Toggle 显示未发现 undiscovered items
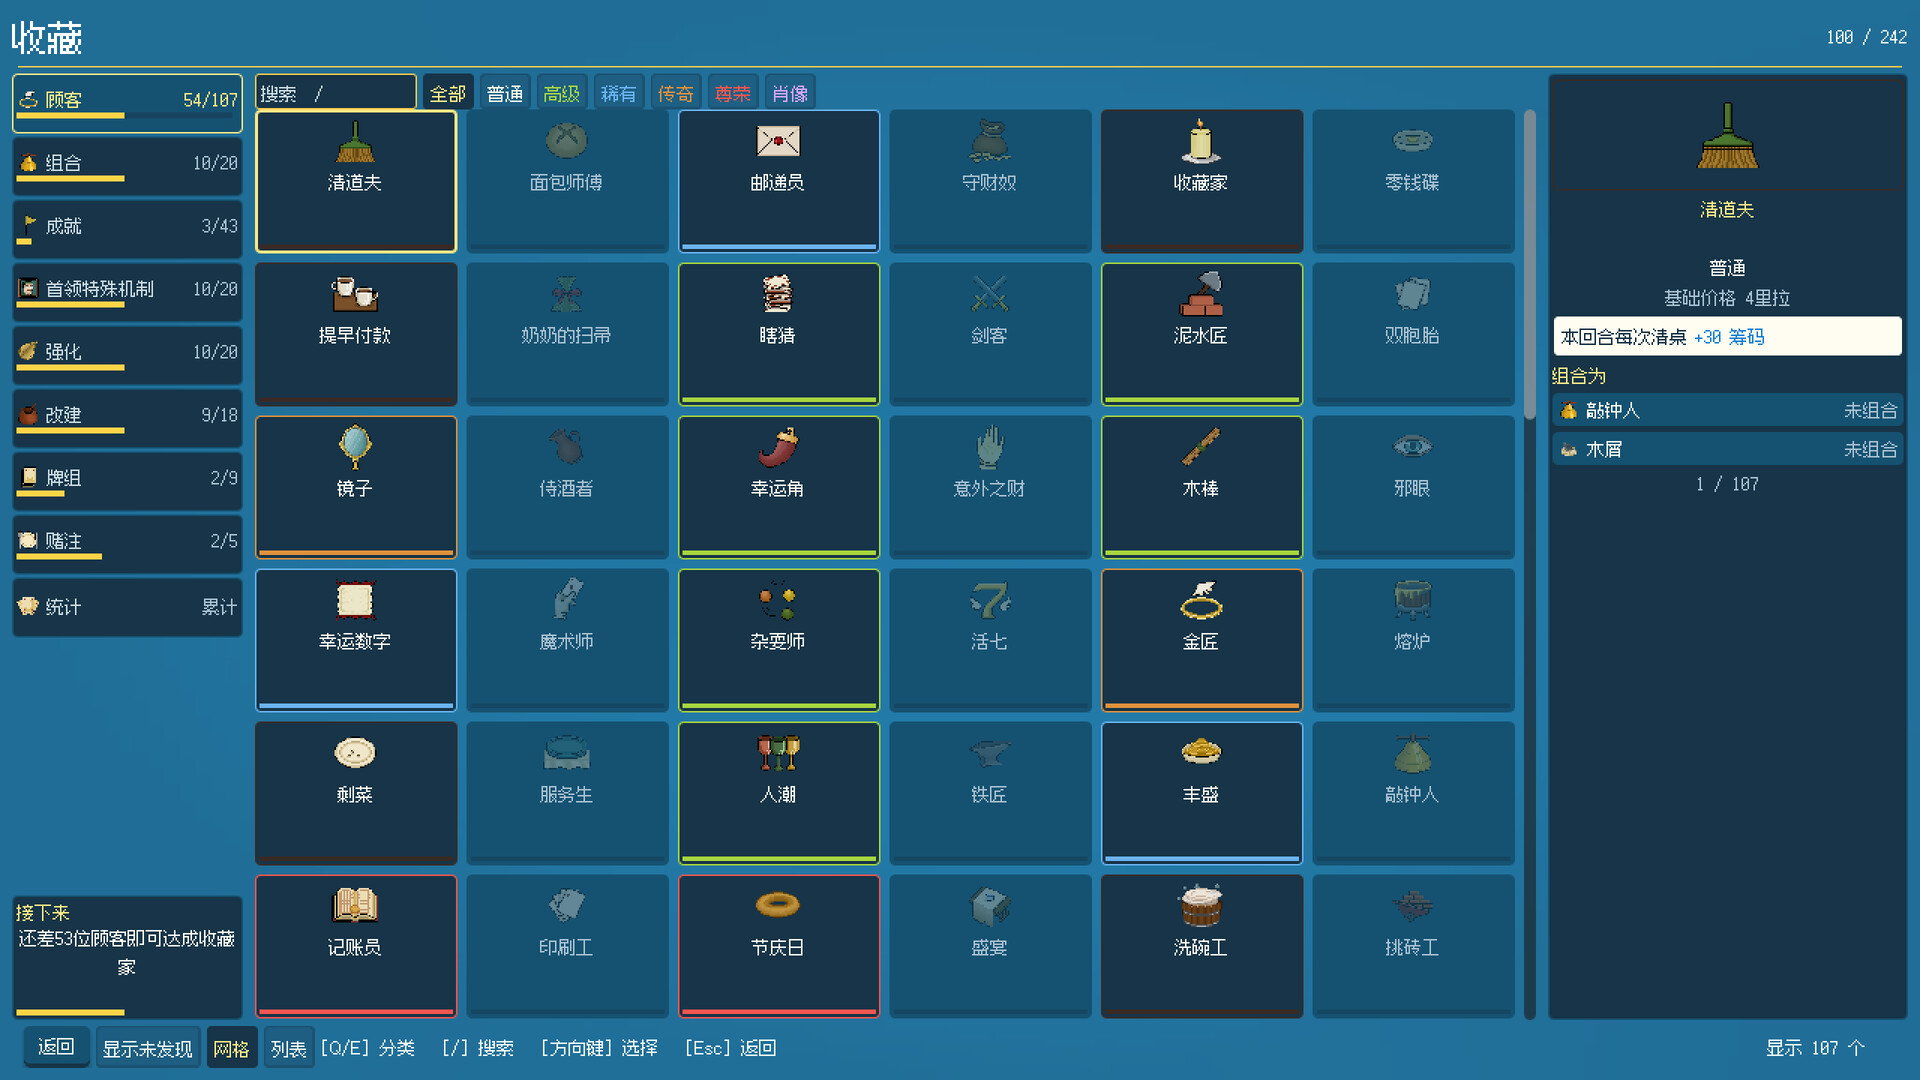1920x1080 pixels. (148, 1048)
